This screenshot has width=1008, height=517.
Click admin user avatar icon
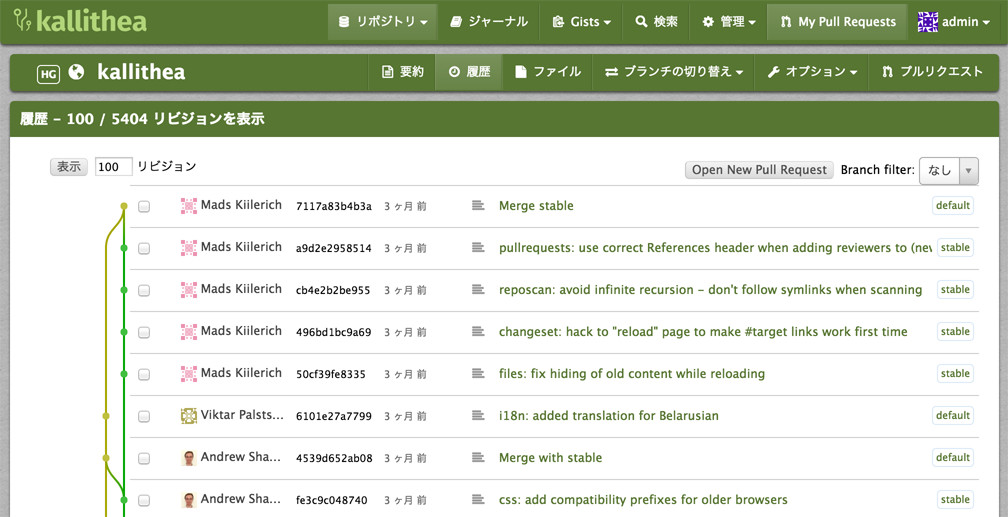tap(928, 22)
